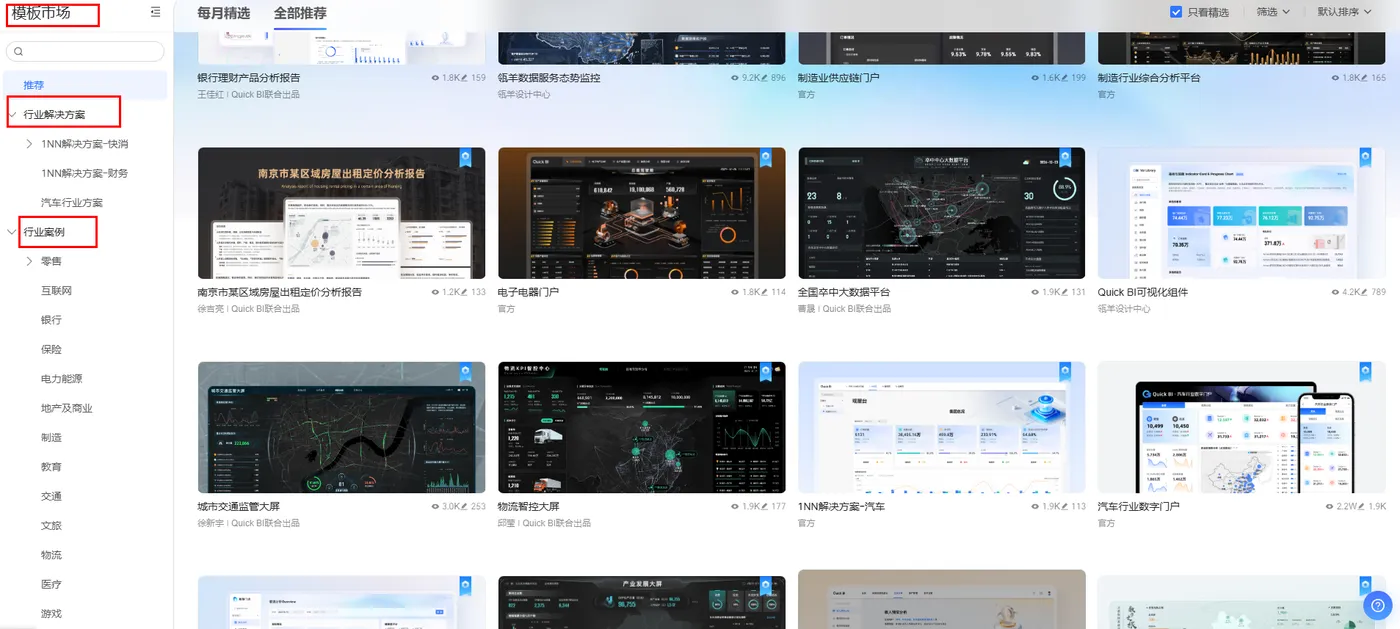Select the 互联网 industry category
This screenshot has width=1400, height=629.
[56, 290]
